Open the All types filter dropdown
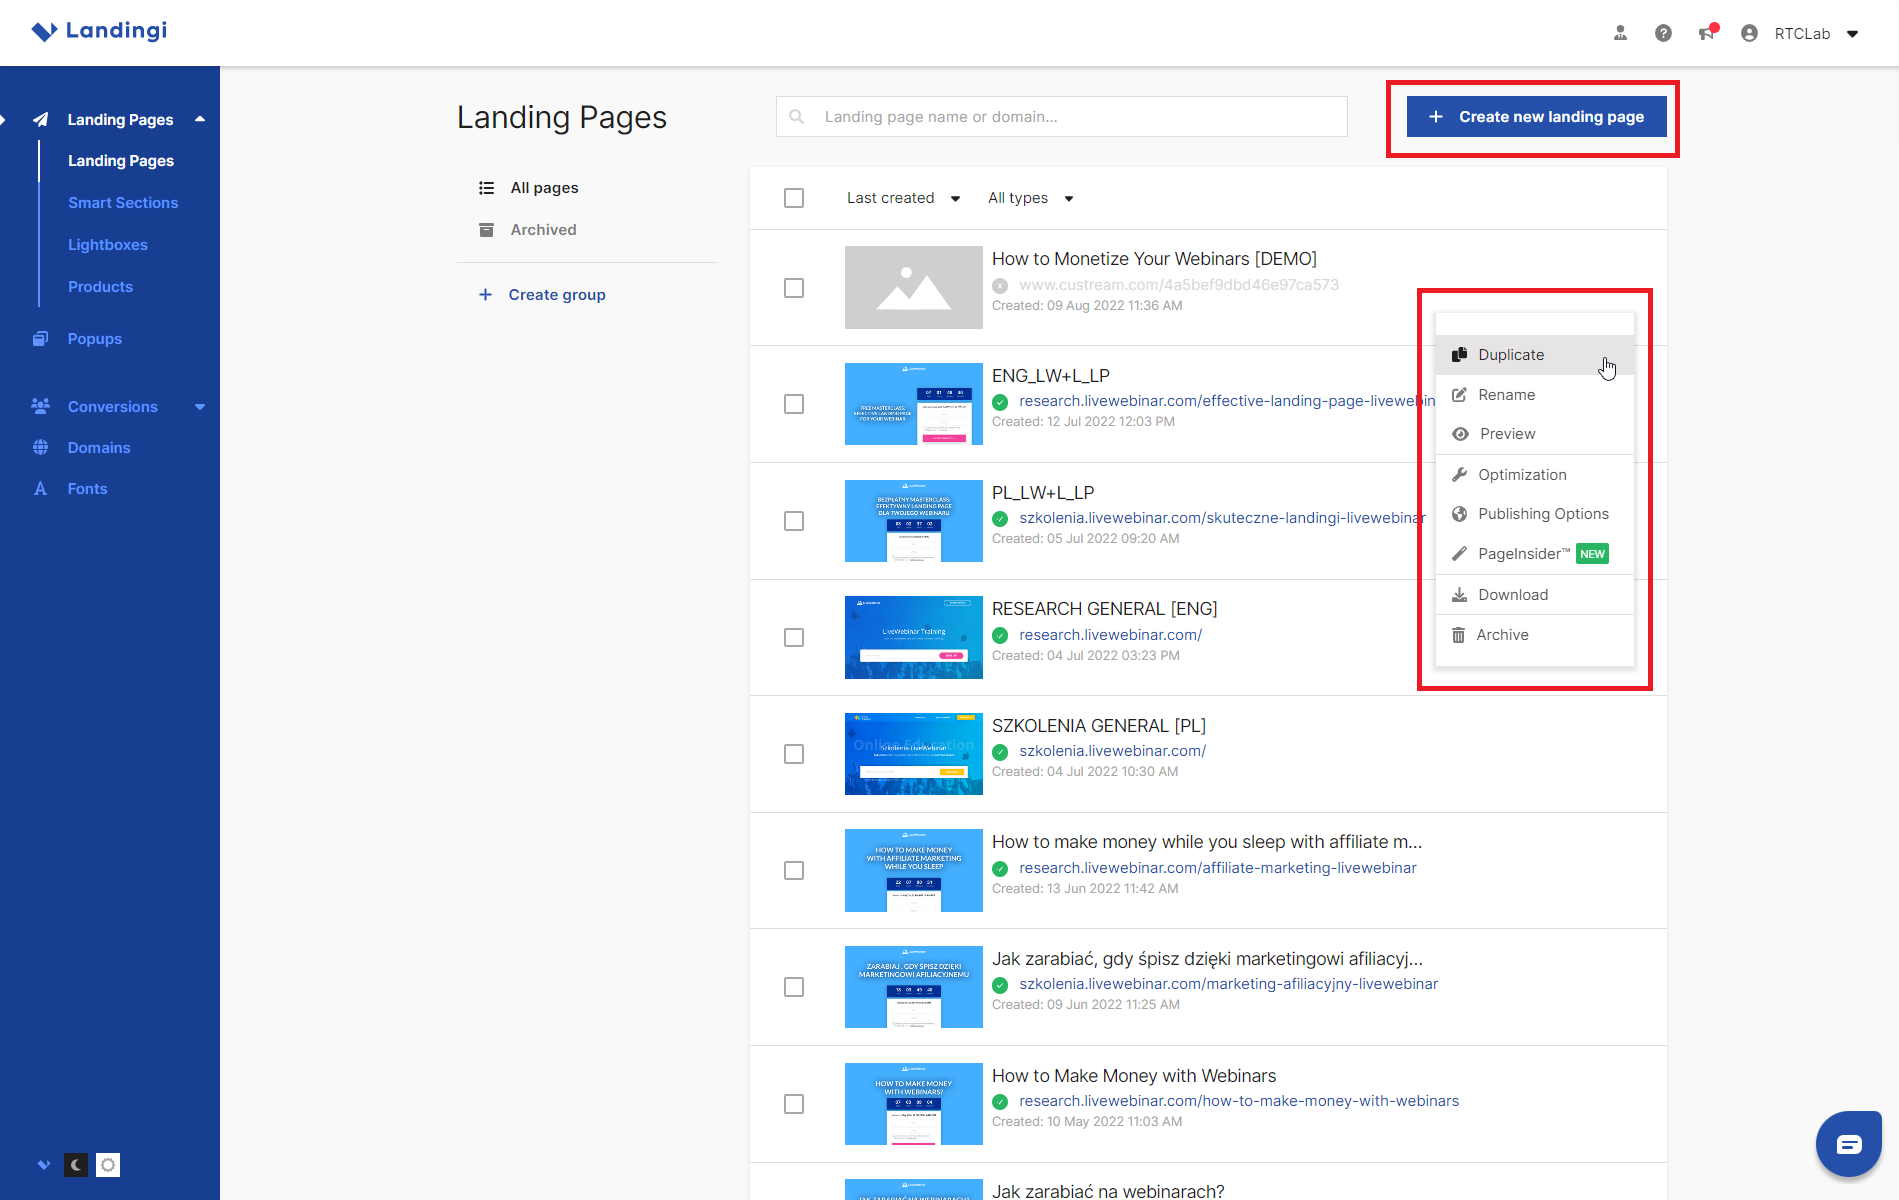 click(x=1029, y=198)
